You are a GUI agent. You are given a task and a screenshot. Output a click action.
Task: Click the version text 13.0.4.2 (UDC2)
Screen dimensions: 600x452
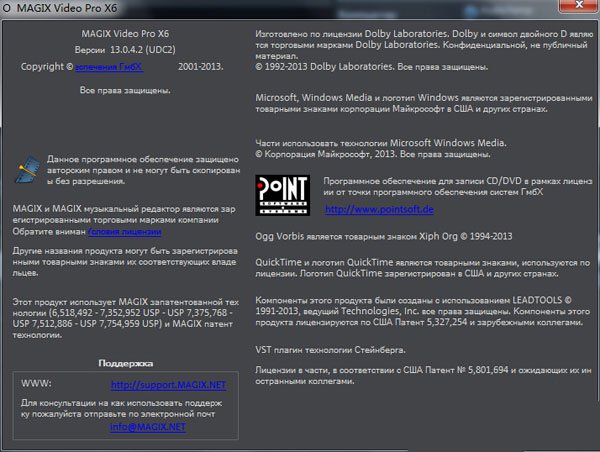tap(143, 50)
